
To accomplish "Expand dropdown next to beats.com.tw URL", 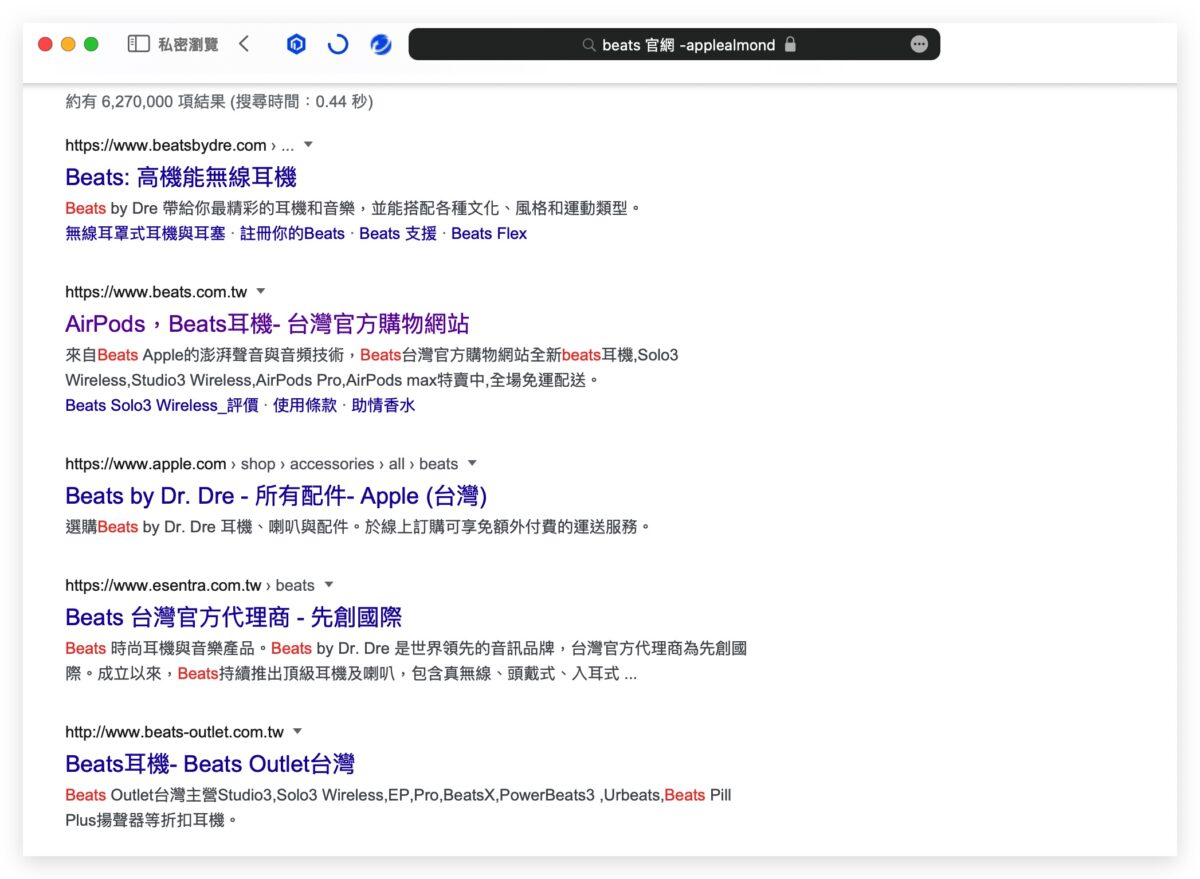I will tap(261, 292).
